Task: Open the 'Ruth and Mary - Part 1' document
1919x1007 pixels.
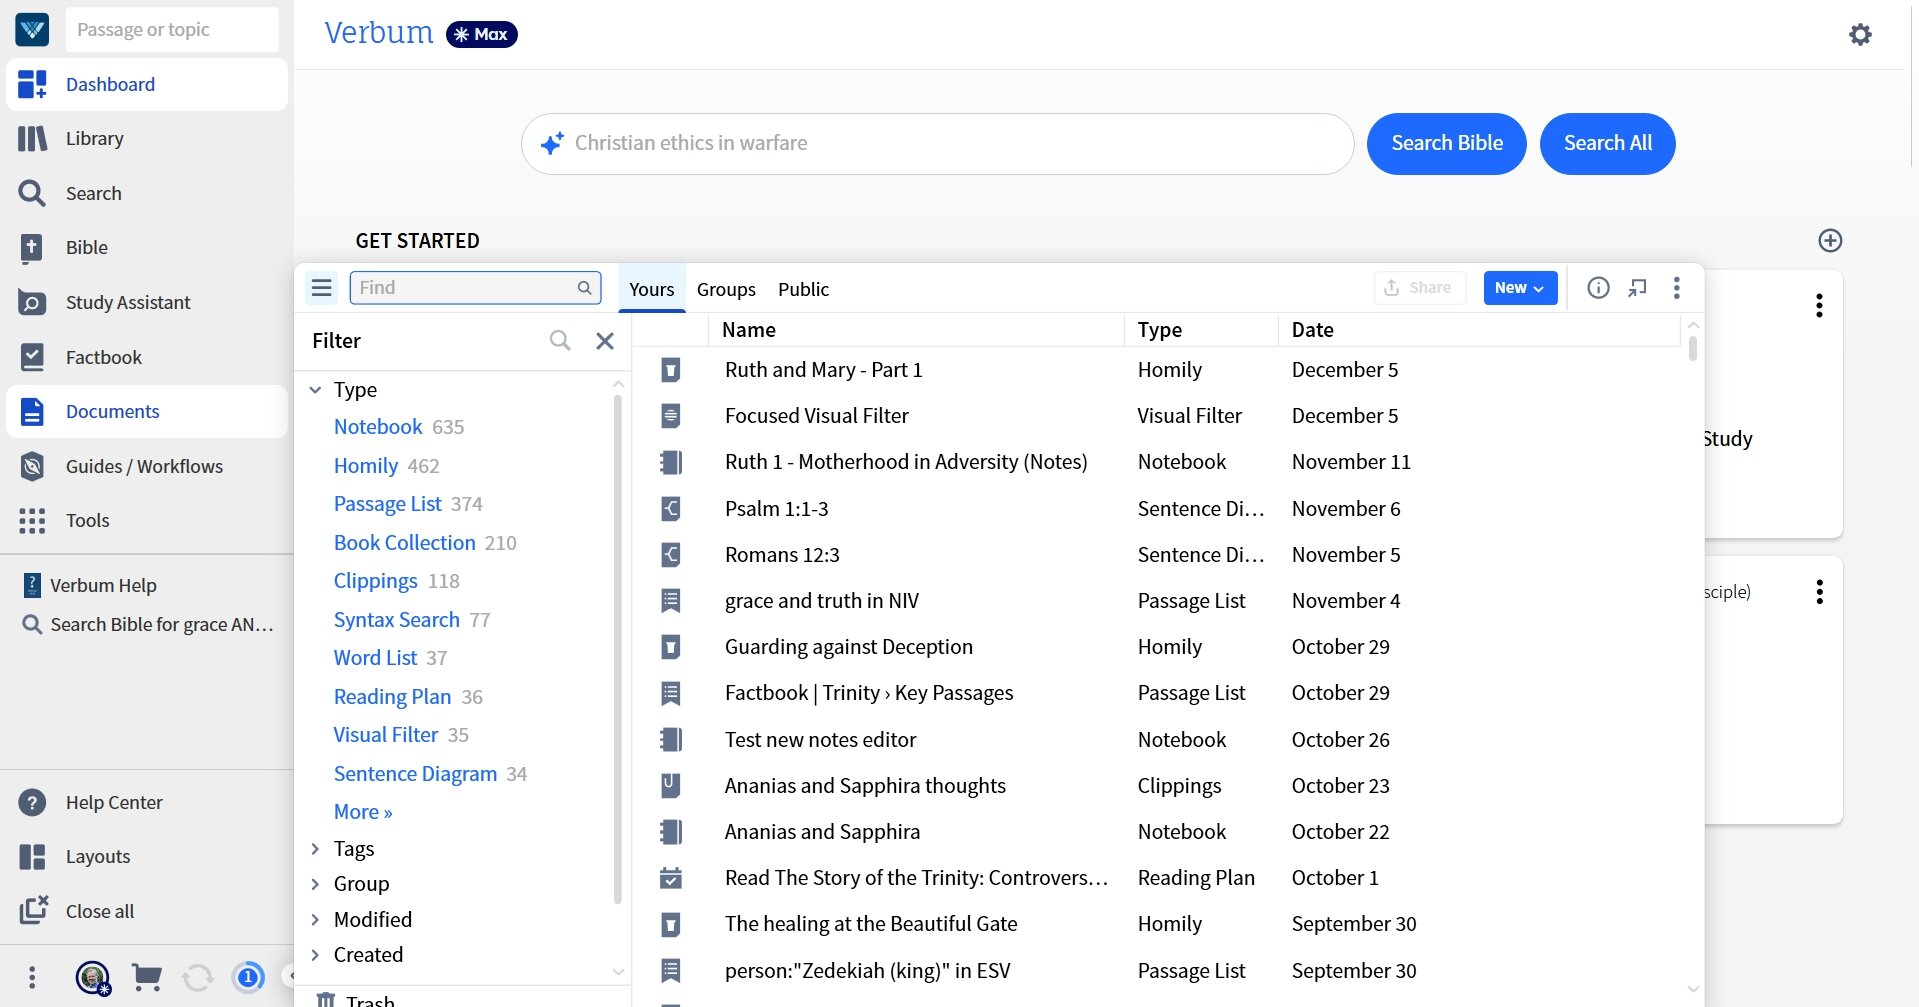Action: pos(823,370)
